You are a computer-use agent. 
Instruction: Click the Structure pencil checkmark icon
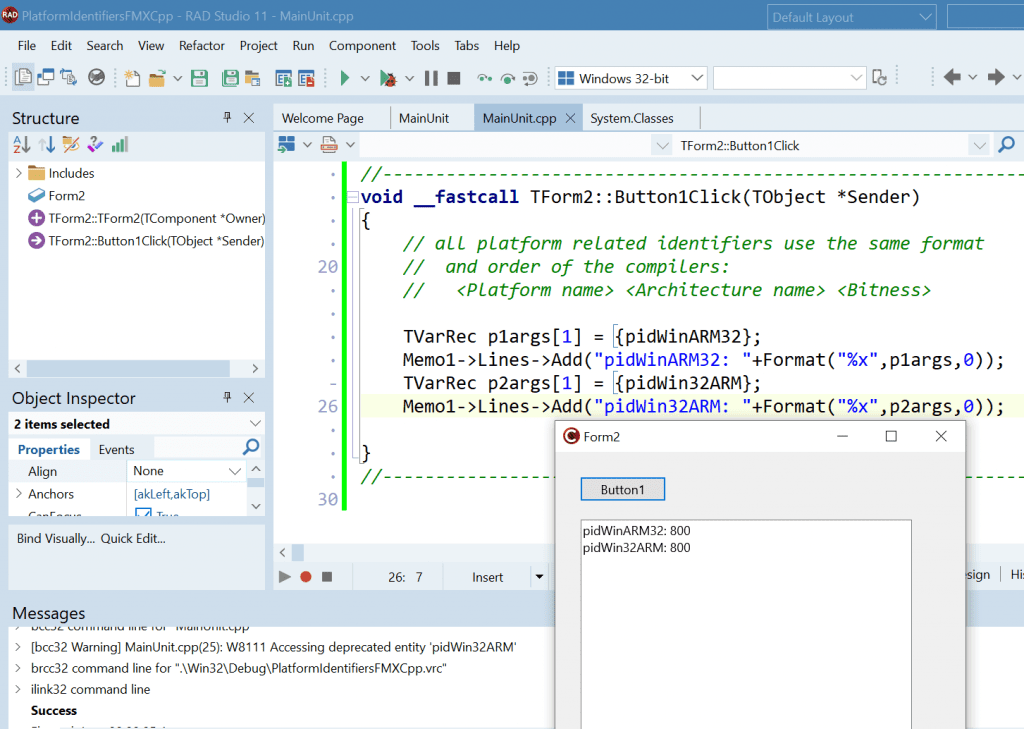(x=95, y=144)
